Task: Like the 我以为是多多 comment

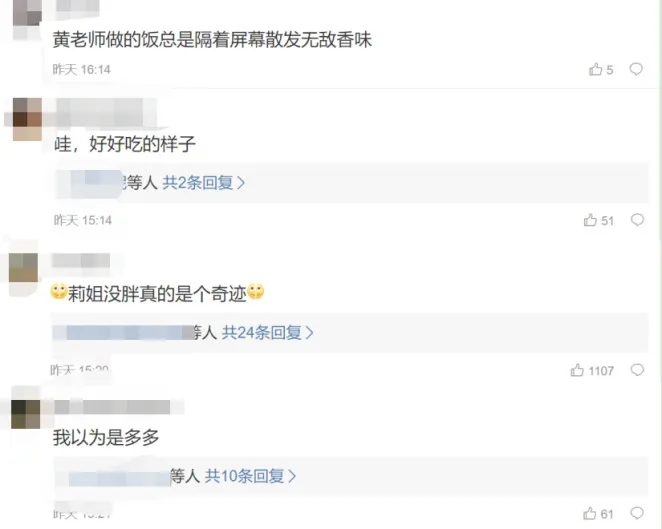Action: tap(598, 513)
